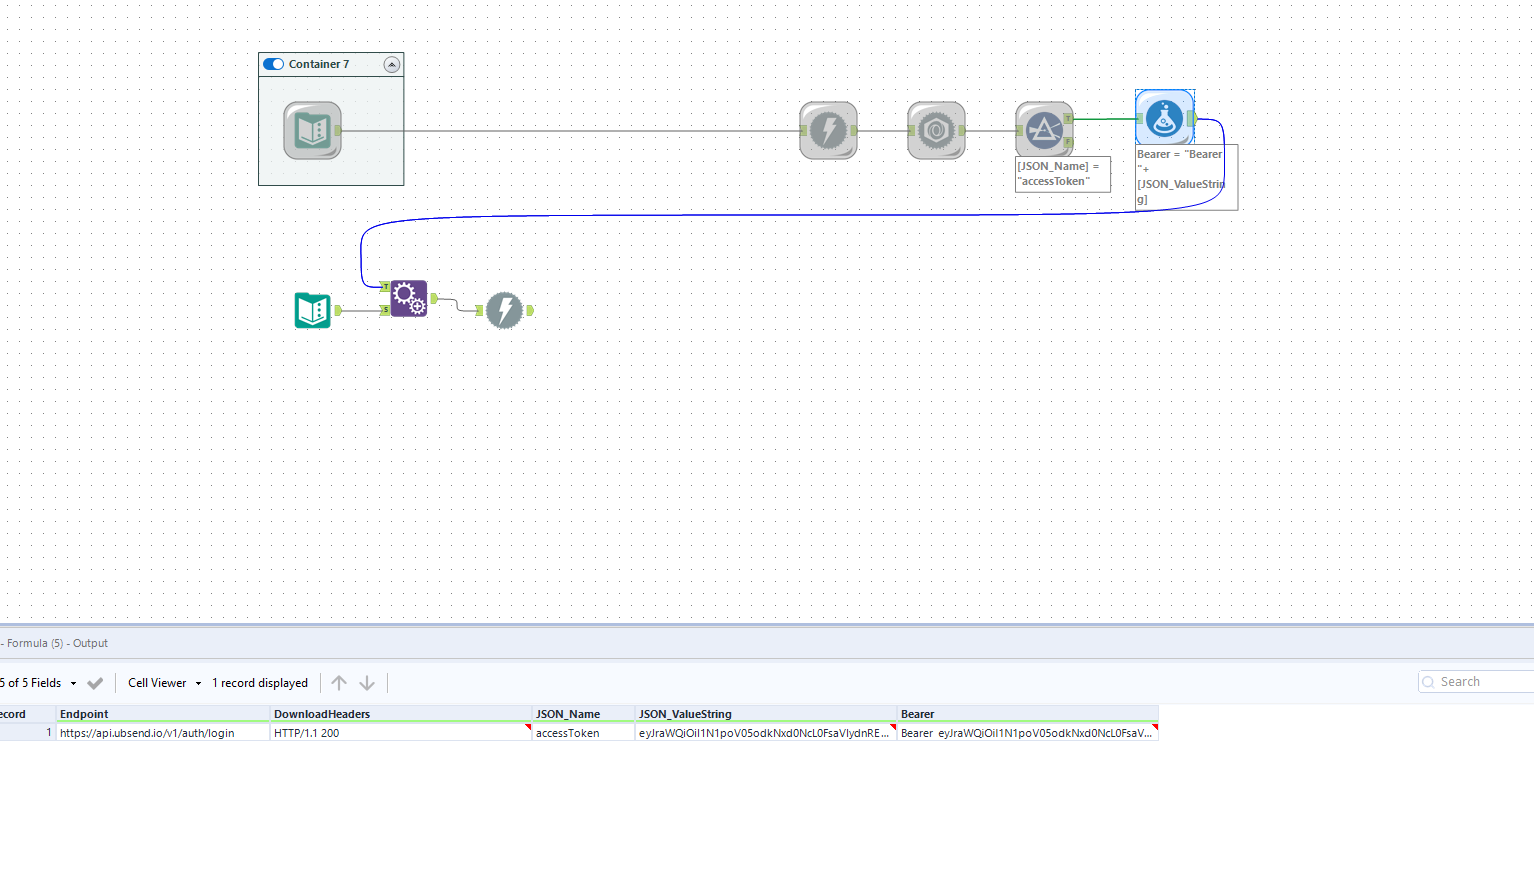Open the Filter tool checking accessToken
This screenshot has height=892, width=1534.
(1044, 127)
